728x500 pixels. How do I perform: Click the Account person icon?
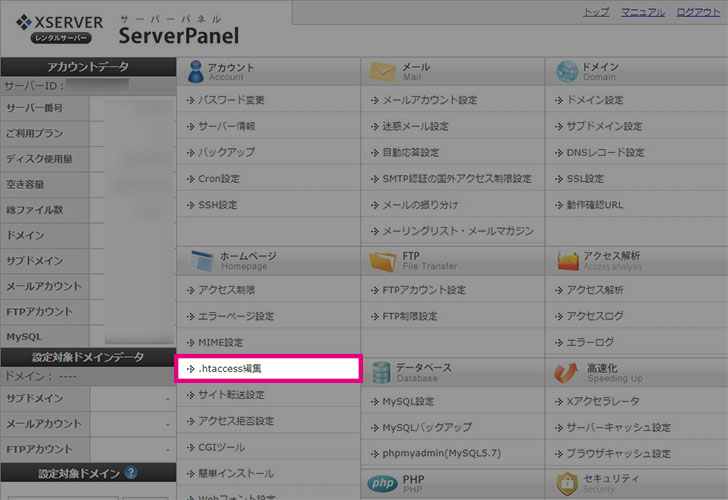(195, 71)
